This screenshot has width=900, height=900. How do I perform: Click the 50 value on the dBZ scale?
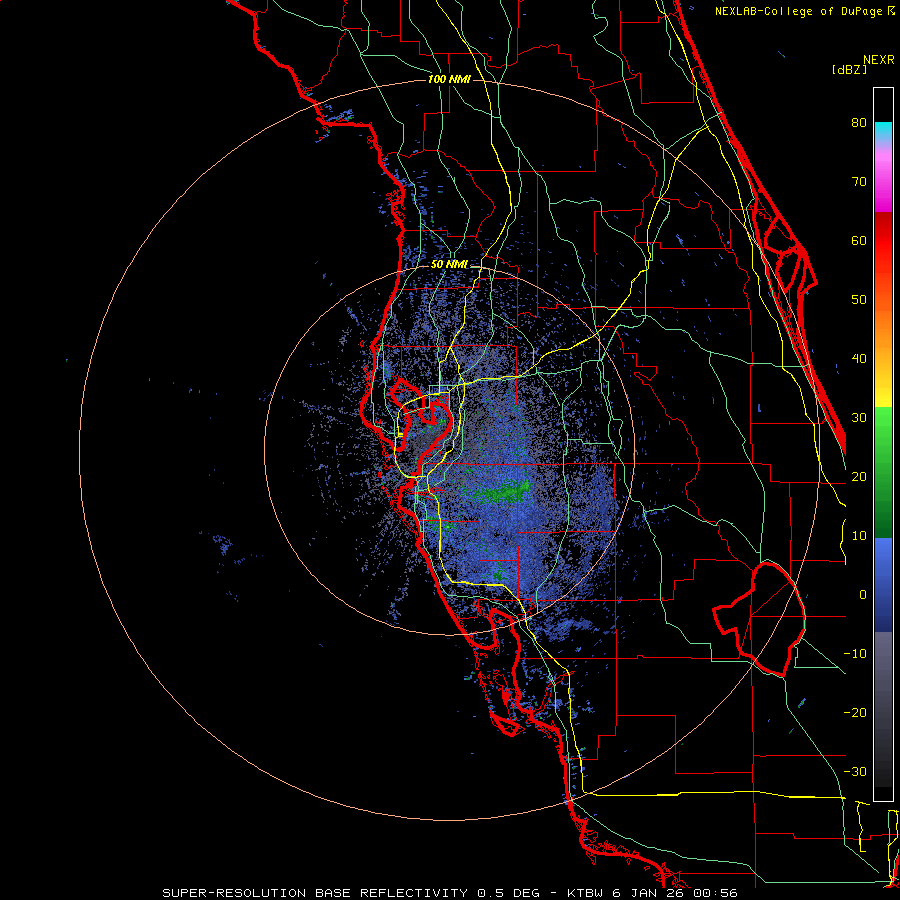point(859,300)
